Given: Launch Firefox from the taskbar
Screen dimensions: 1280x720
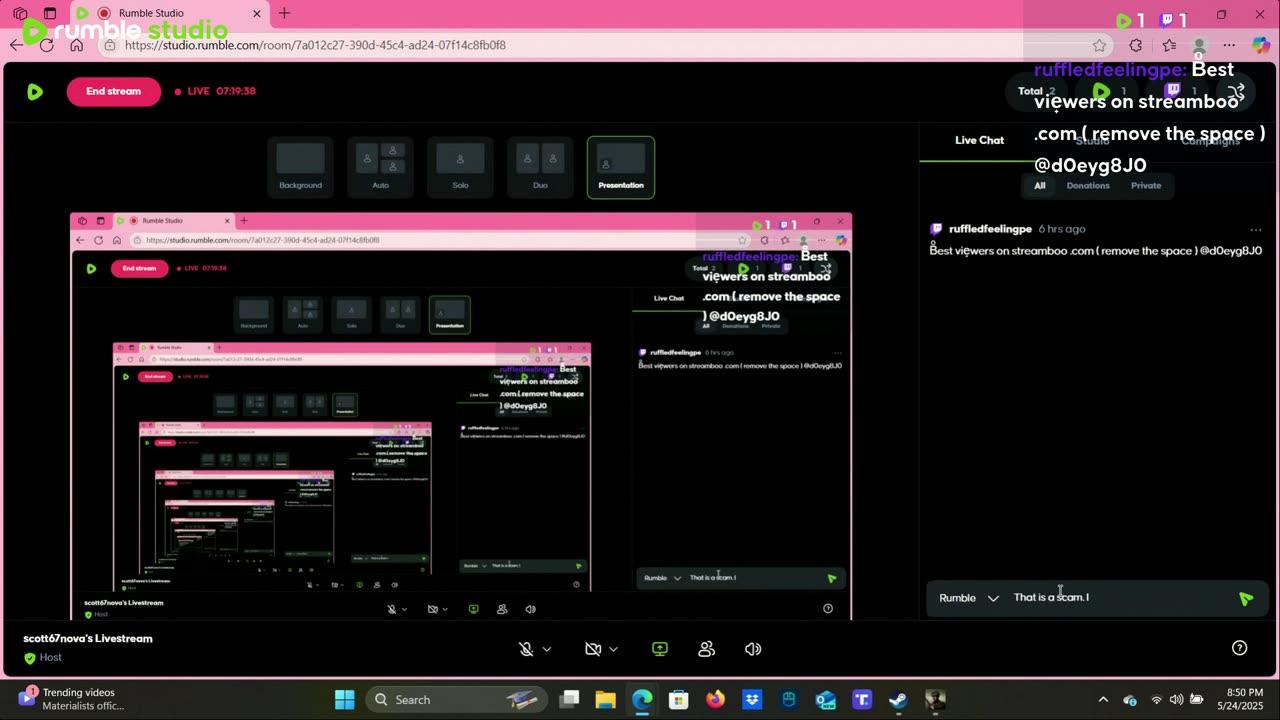Looking at the screenshot, I should 715,699.
